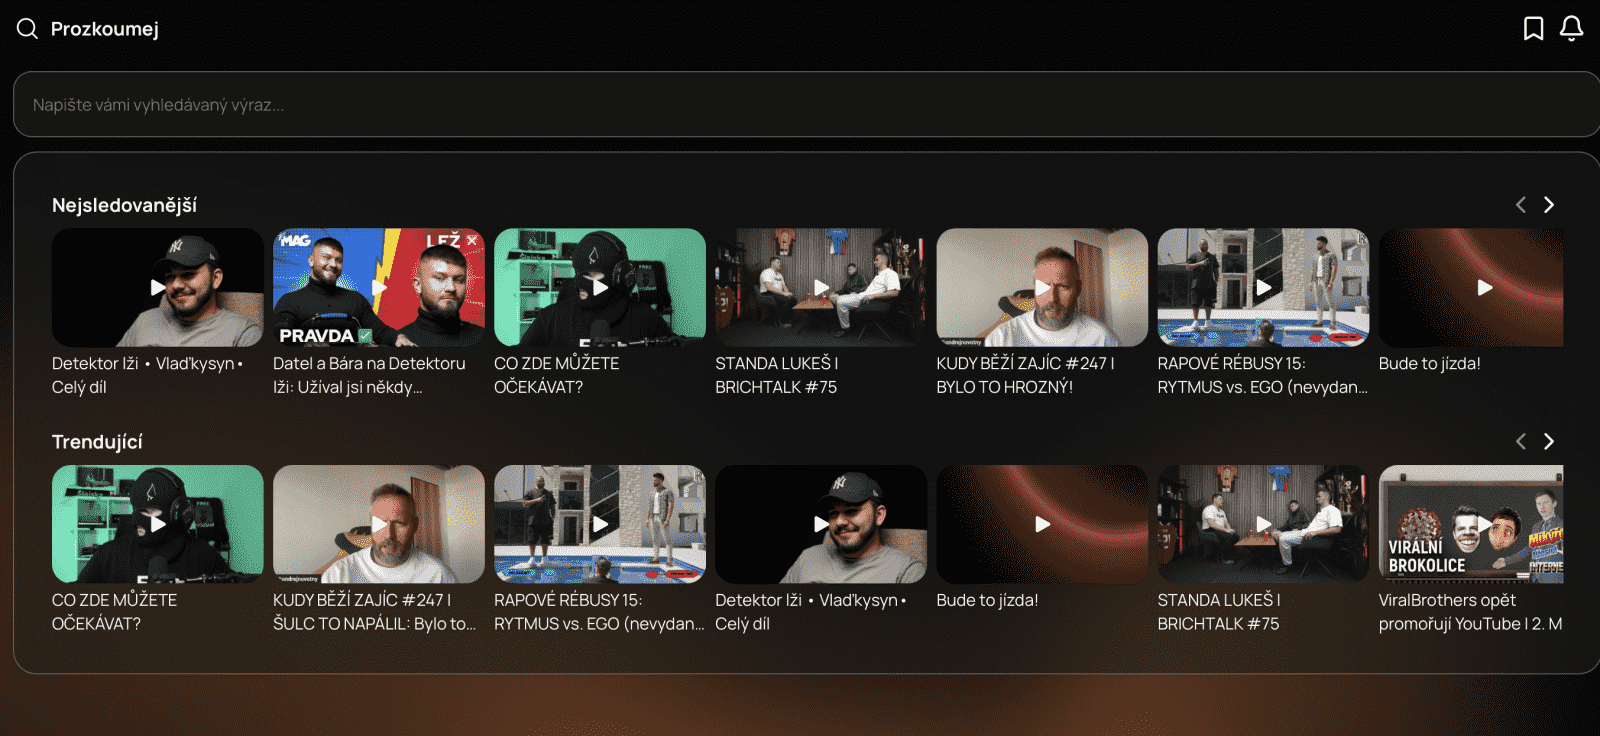Play the ViralBrothers 'Virální brokolice' video

pos(1471,524)
